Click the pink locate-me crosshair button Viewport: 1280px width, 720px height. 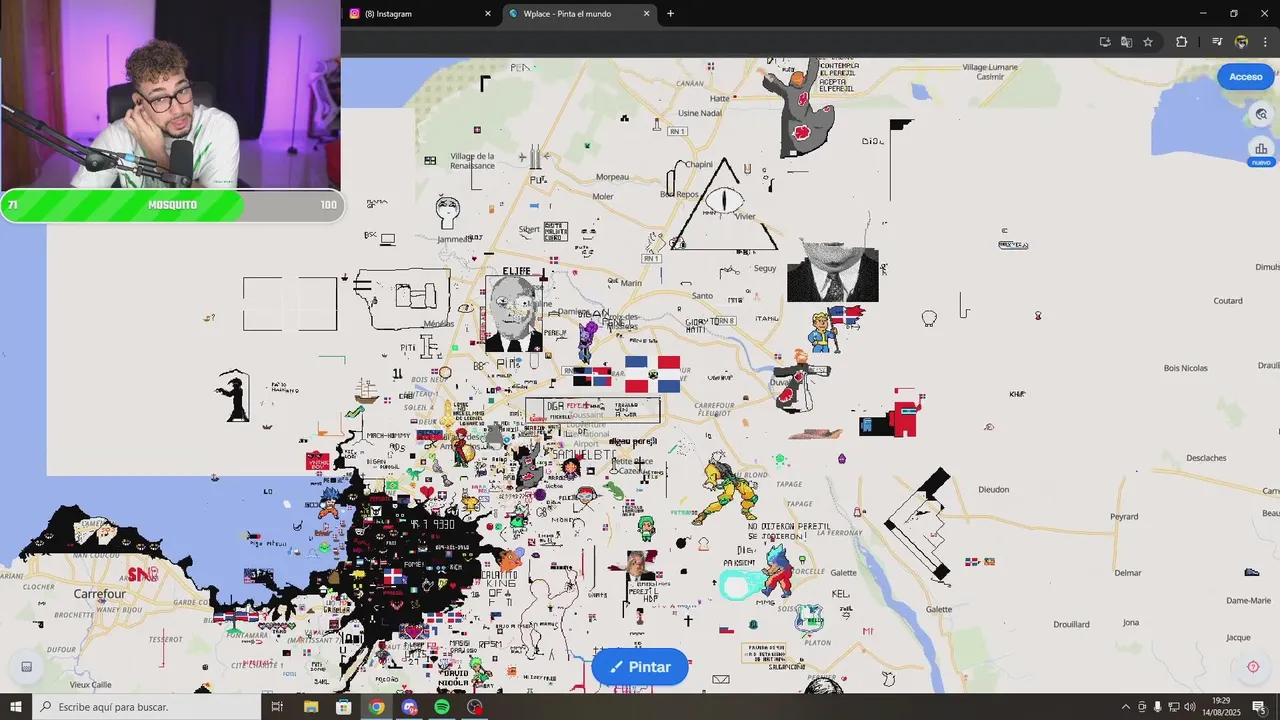click(1253, 667)
